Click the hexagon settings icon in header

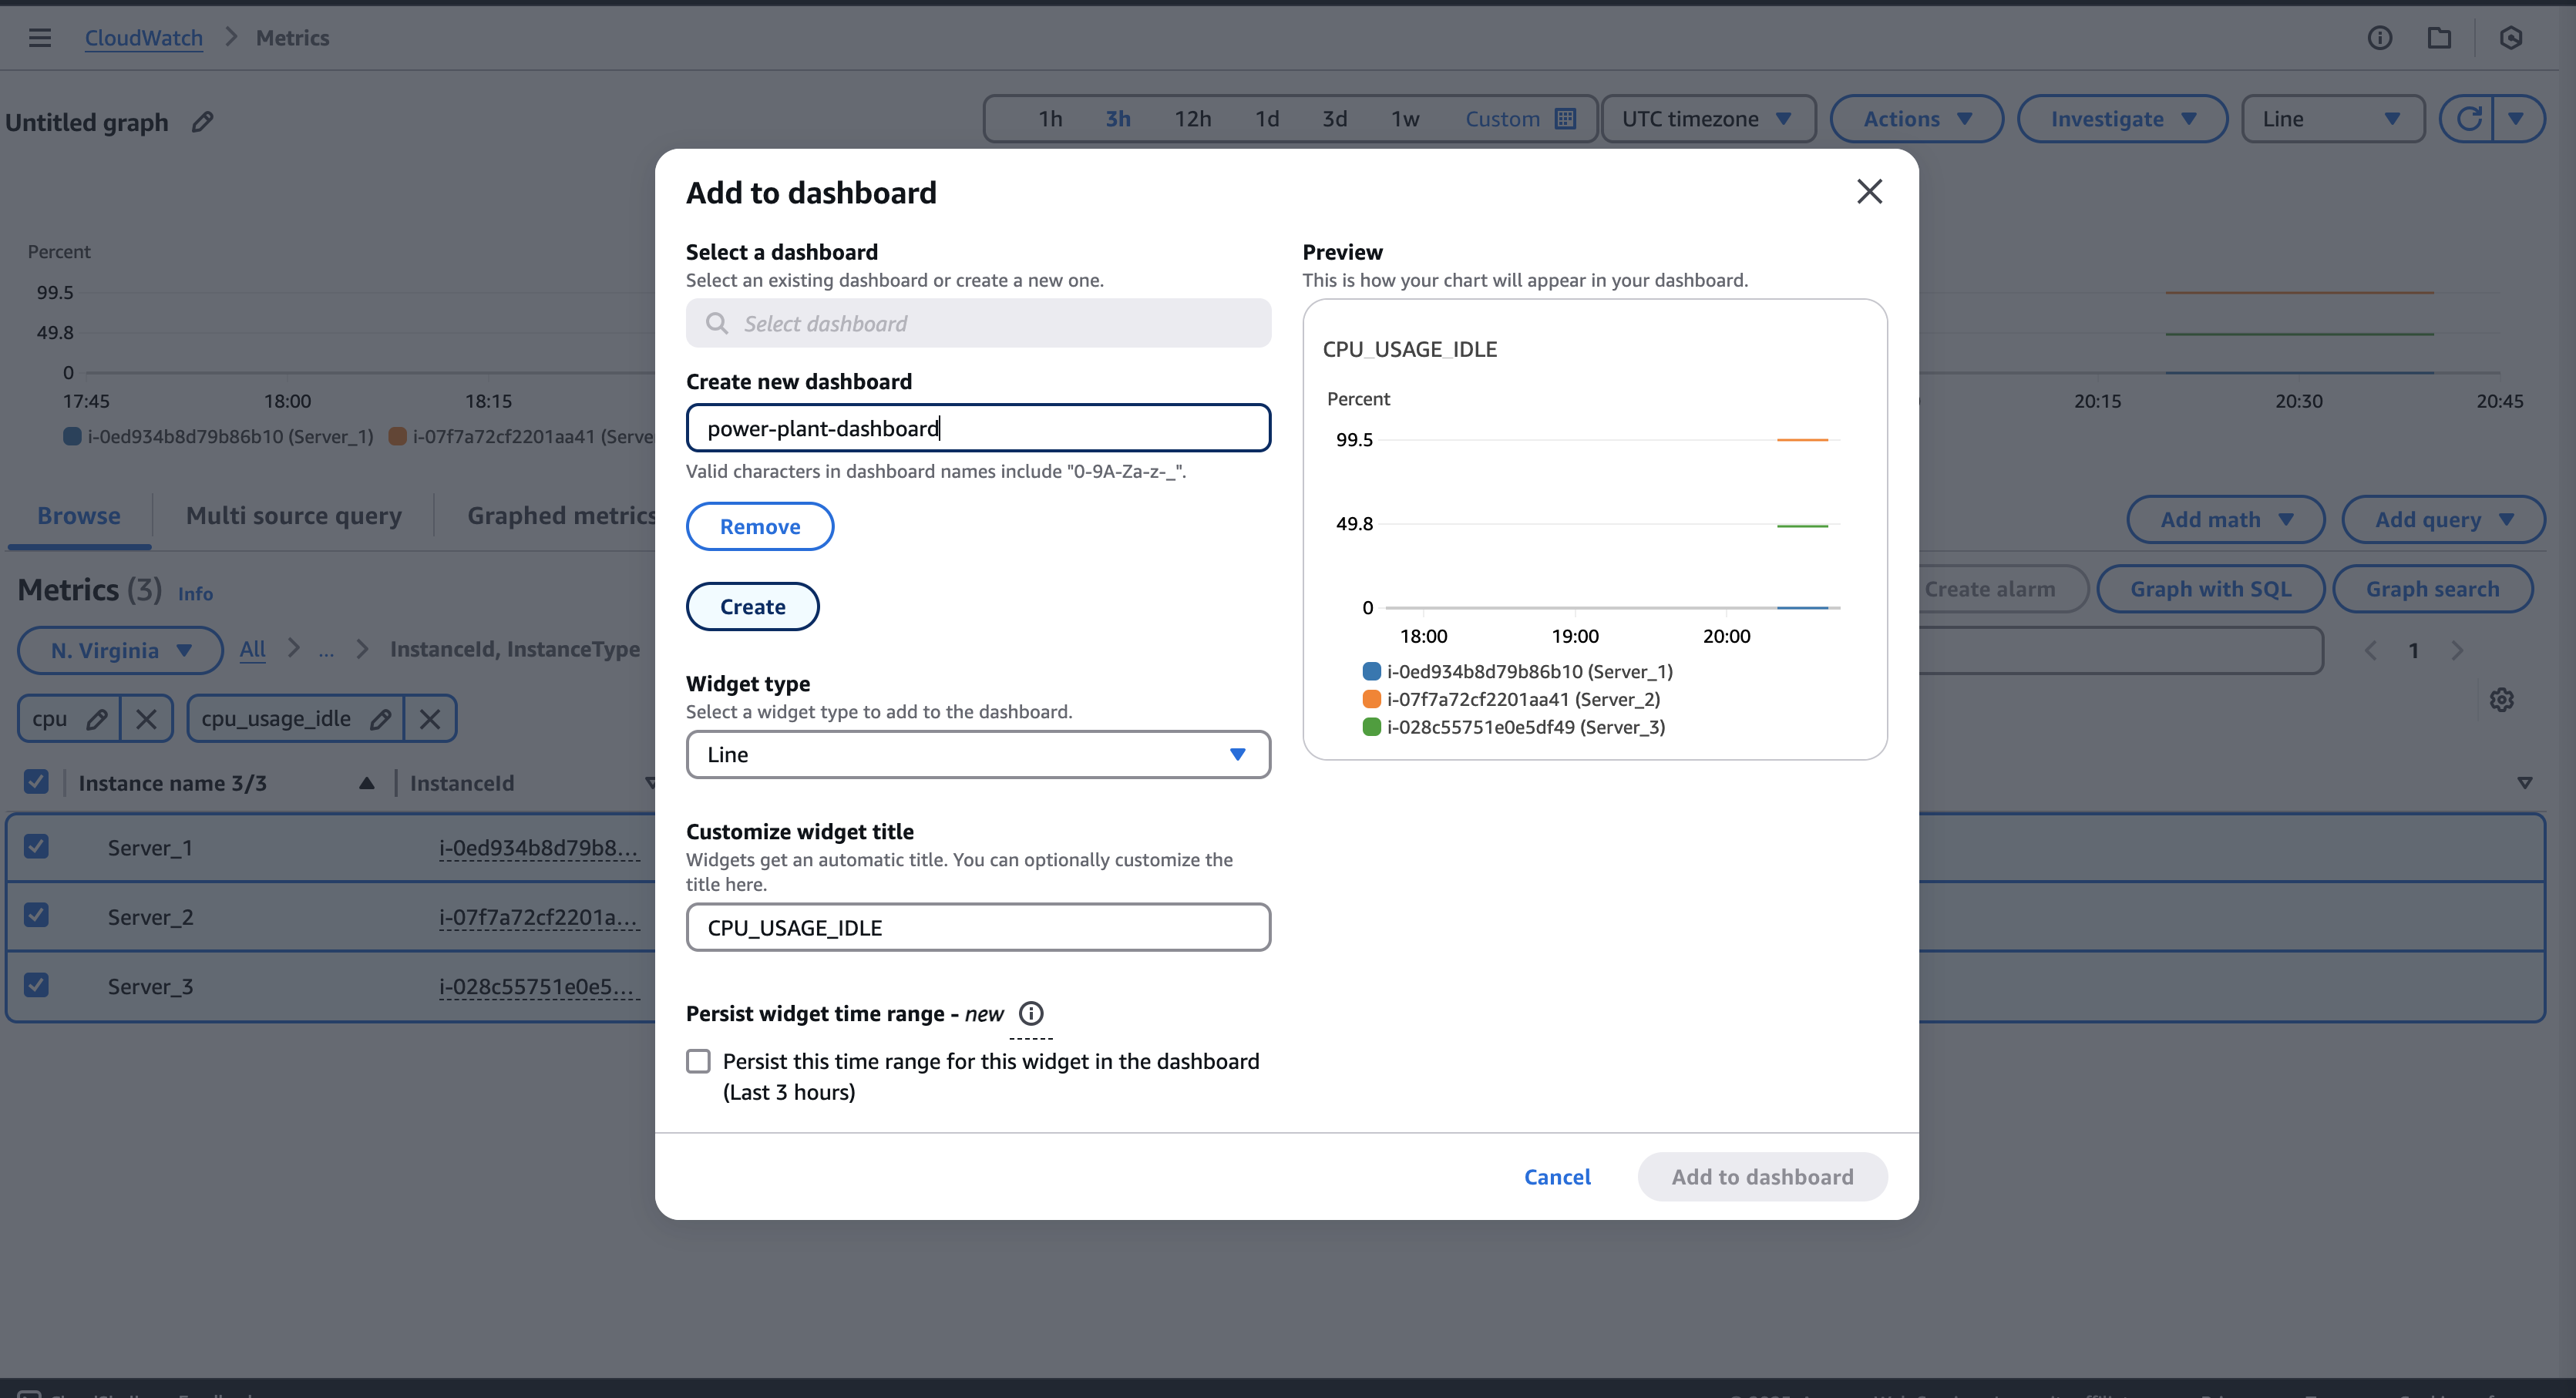point(2511,38)
